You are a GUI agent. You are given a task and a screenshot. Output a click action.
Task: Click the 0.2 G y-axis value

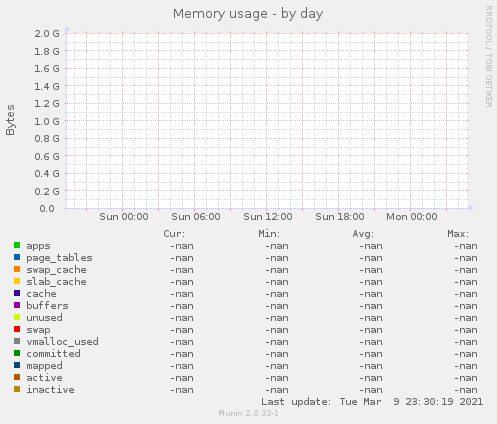pyautogui.click(x=47, y=191)
